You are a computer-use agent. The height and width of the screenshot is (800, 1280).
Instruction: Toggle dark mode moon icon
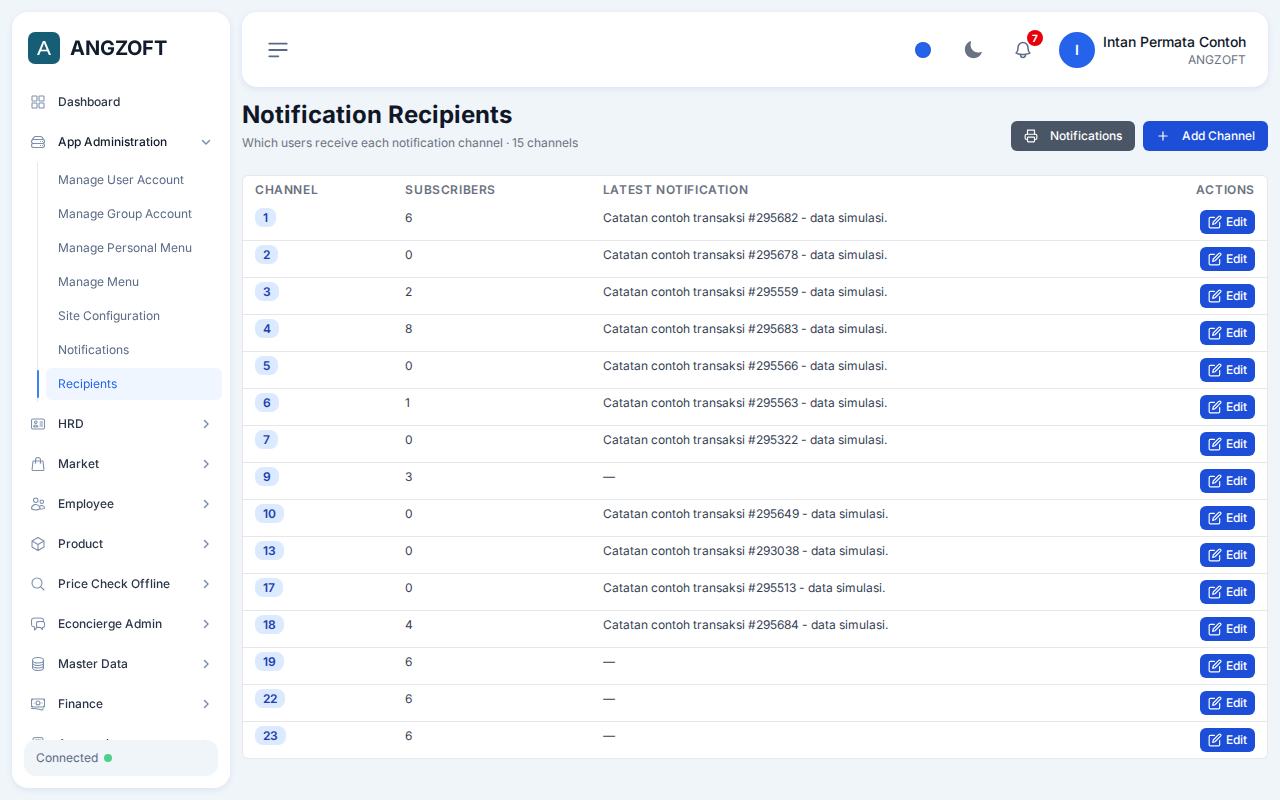point(973,50)
